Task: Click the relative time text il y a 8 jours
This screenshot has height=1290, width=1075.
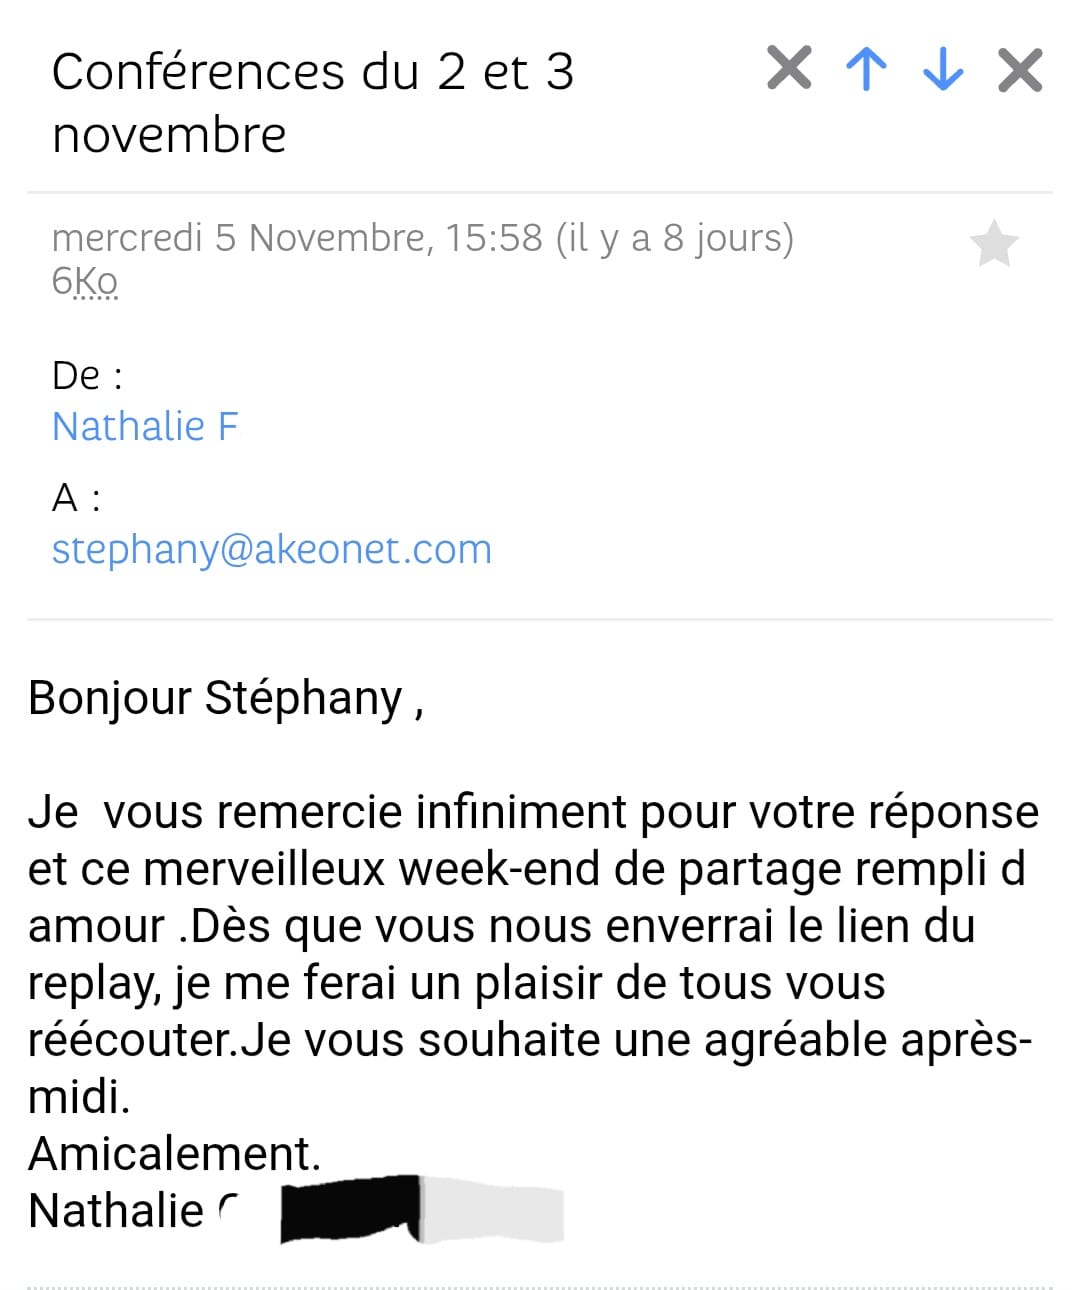Action: tap(675, 238)
